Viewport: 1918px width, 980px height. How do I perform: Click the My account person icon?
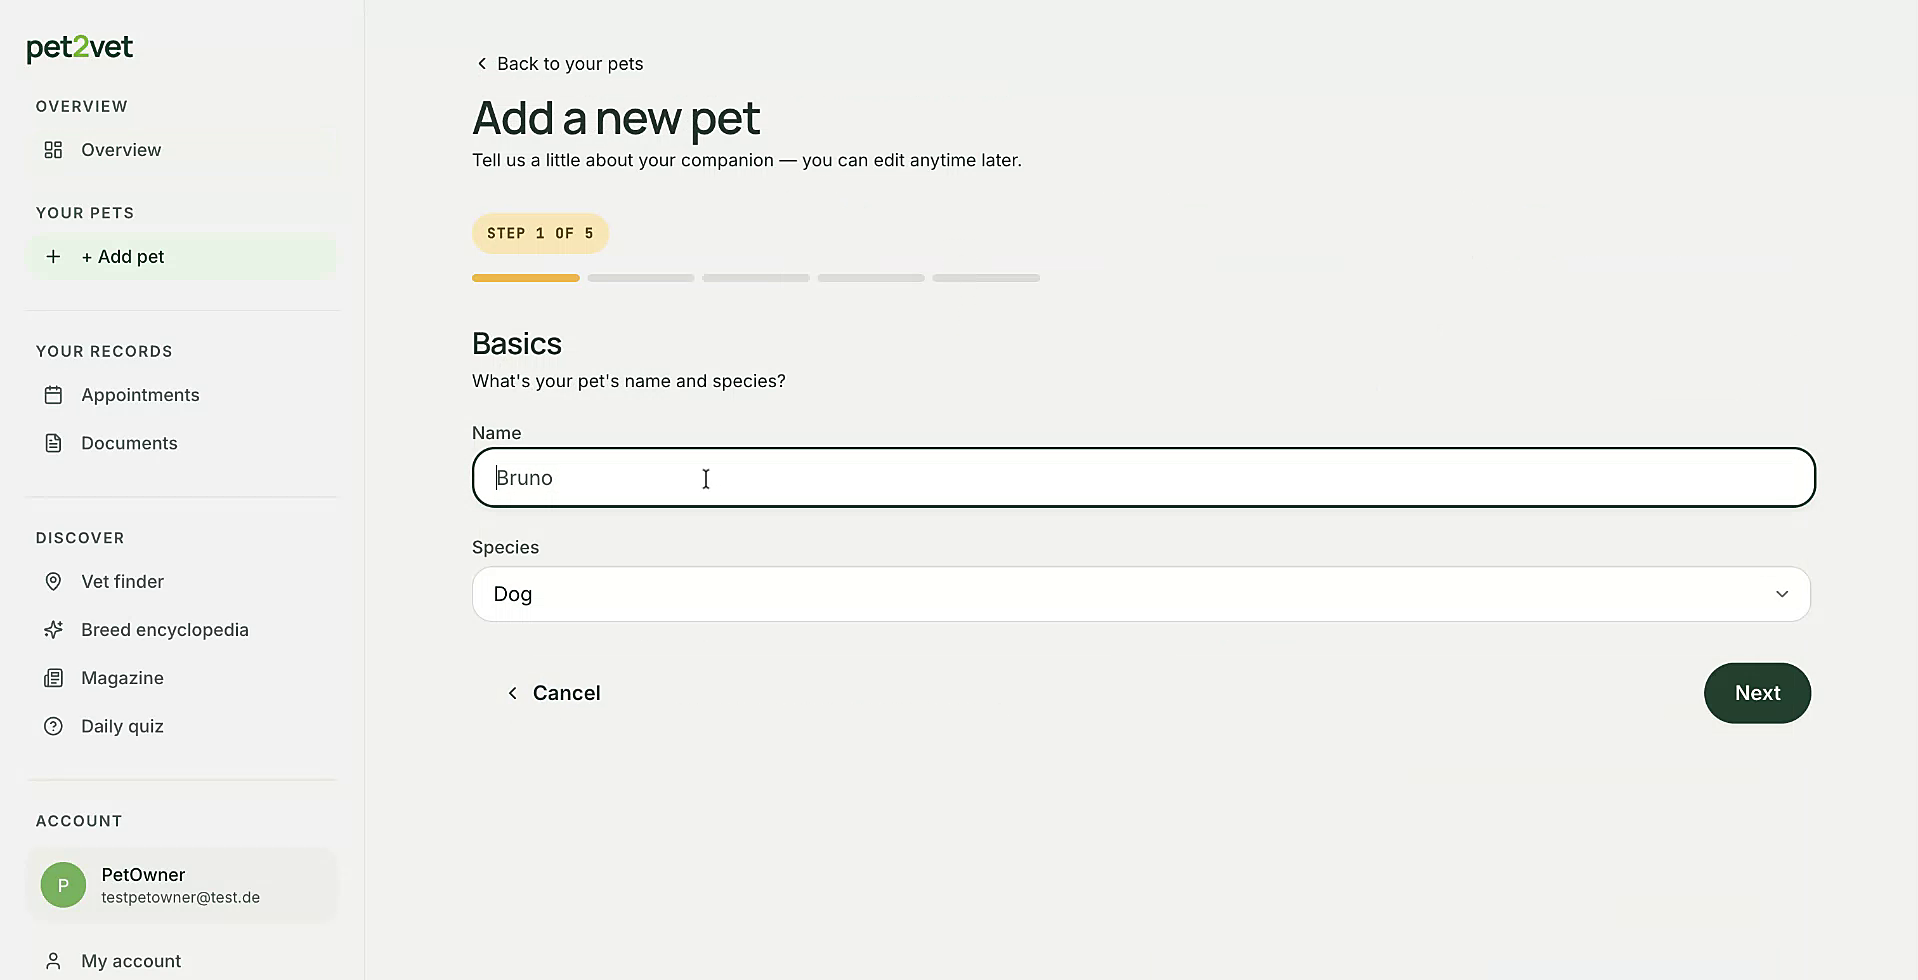tap(53, 961)
